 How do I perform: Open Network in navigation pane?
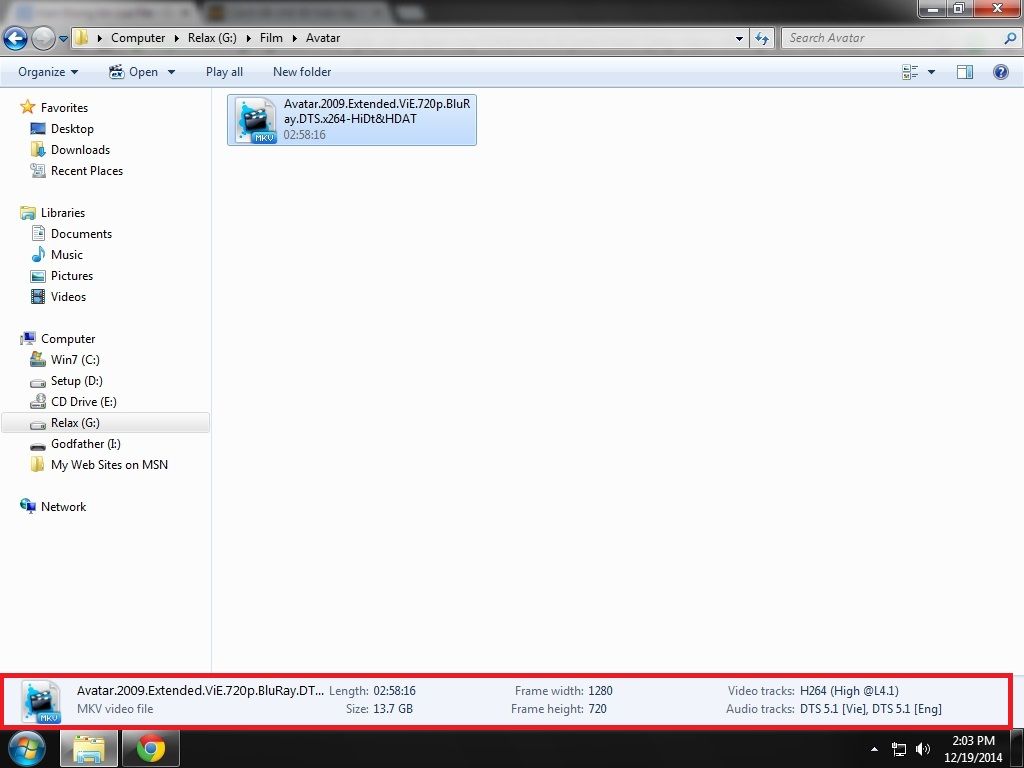point(63,507)
